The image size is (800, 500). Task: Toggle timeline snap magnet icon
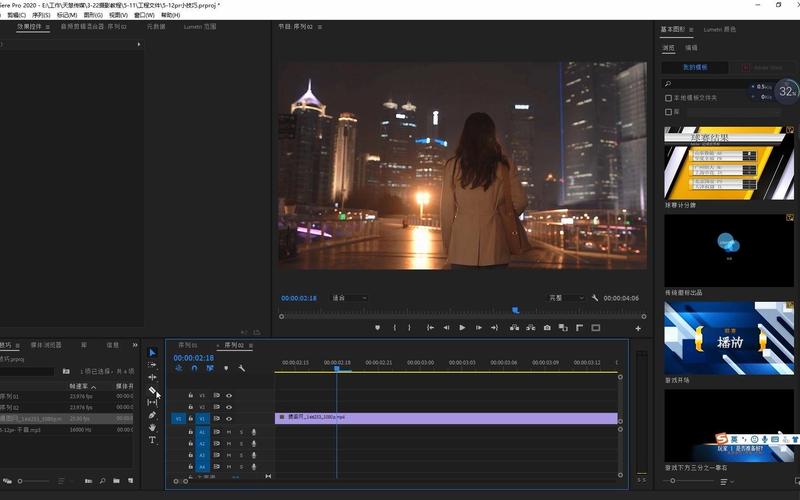[194, 368]
